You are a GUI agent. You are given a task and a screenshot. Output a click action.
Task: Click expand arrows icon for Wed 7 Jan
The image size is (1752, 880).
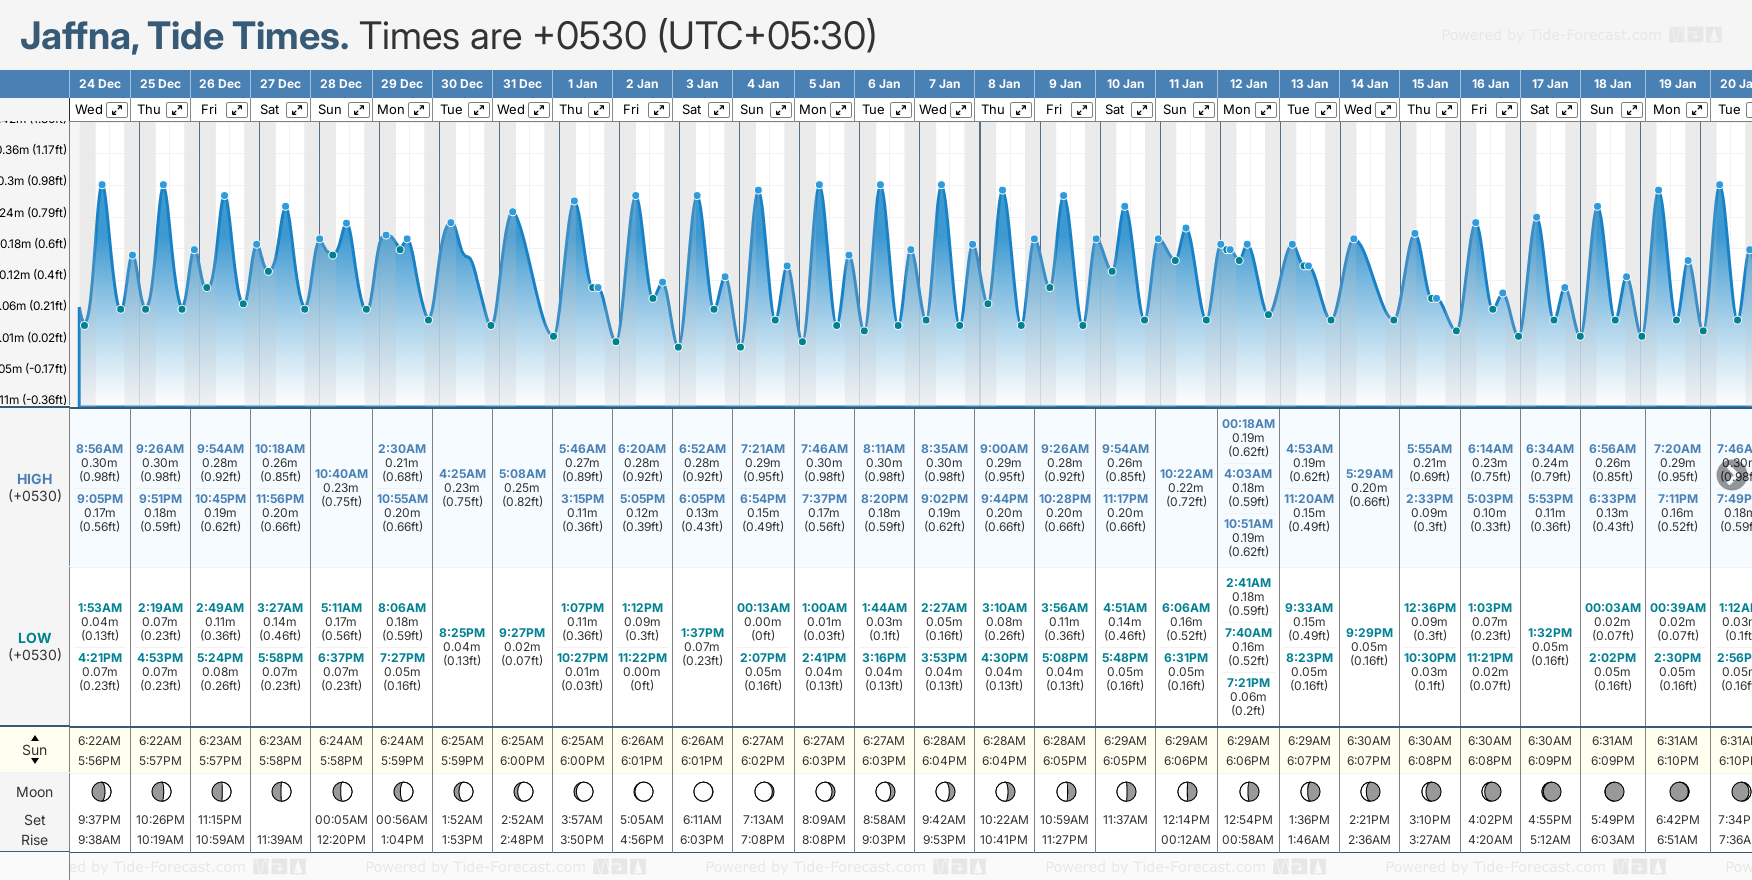960,110
